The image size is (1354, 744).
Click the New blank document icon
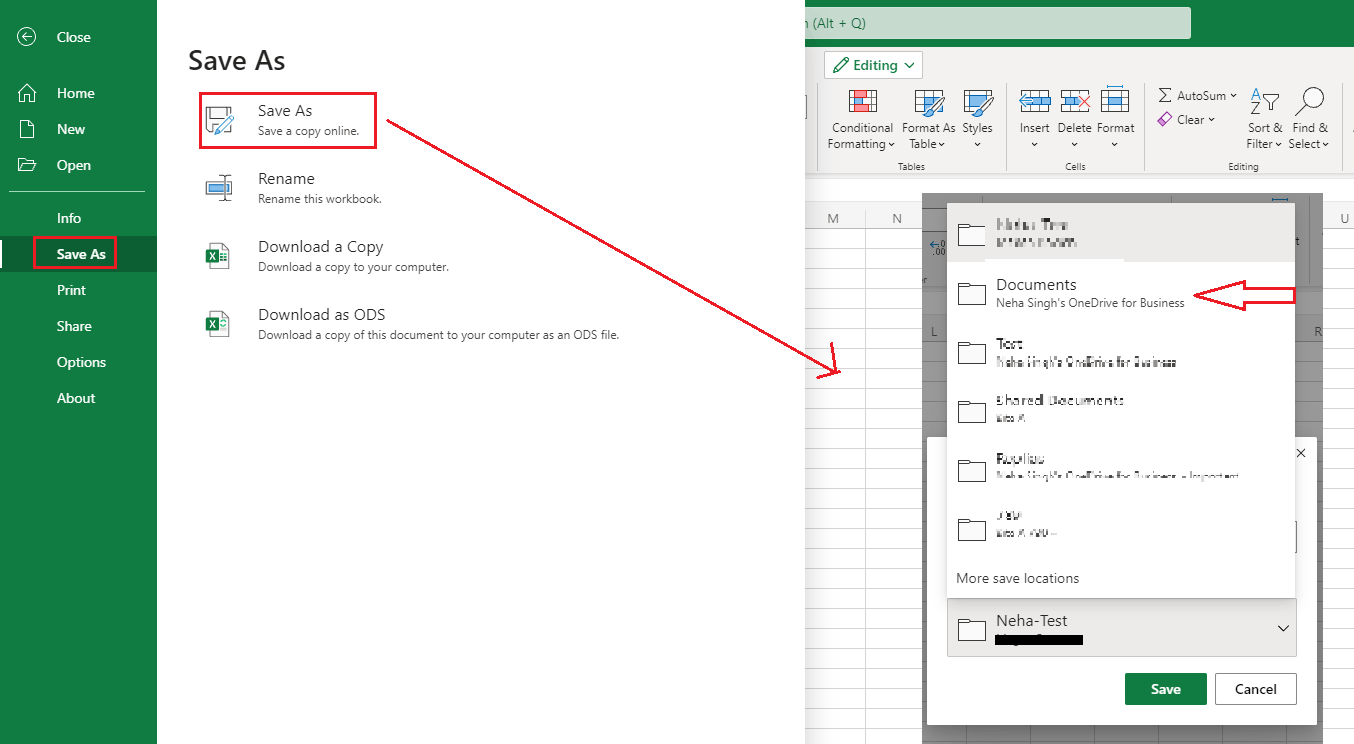pos(27,129)
